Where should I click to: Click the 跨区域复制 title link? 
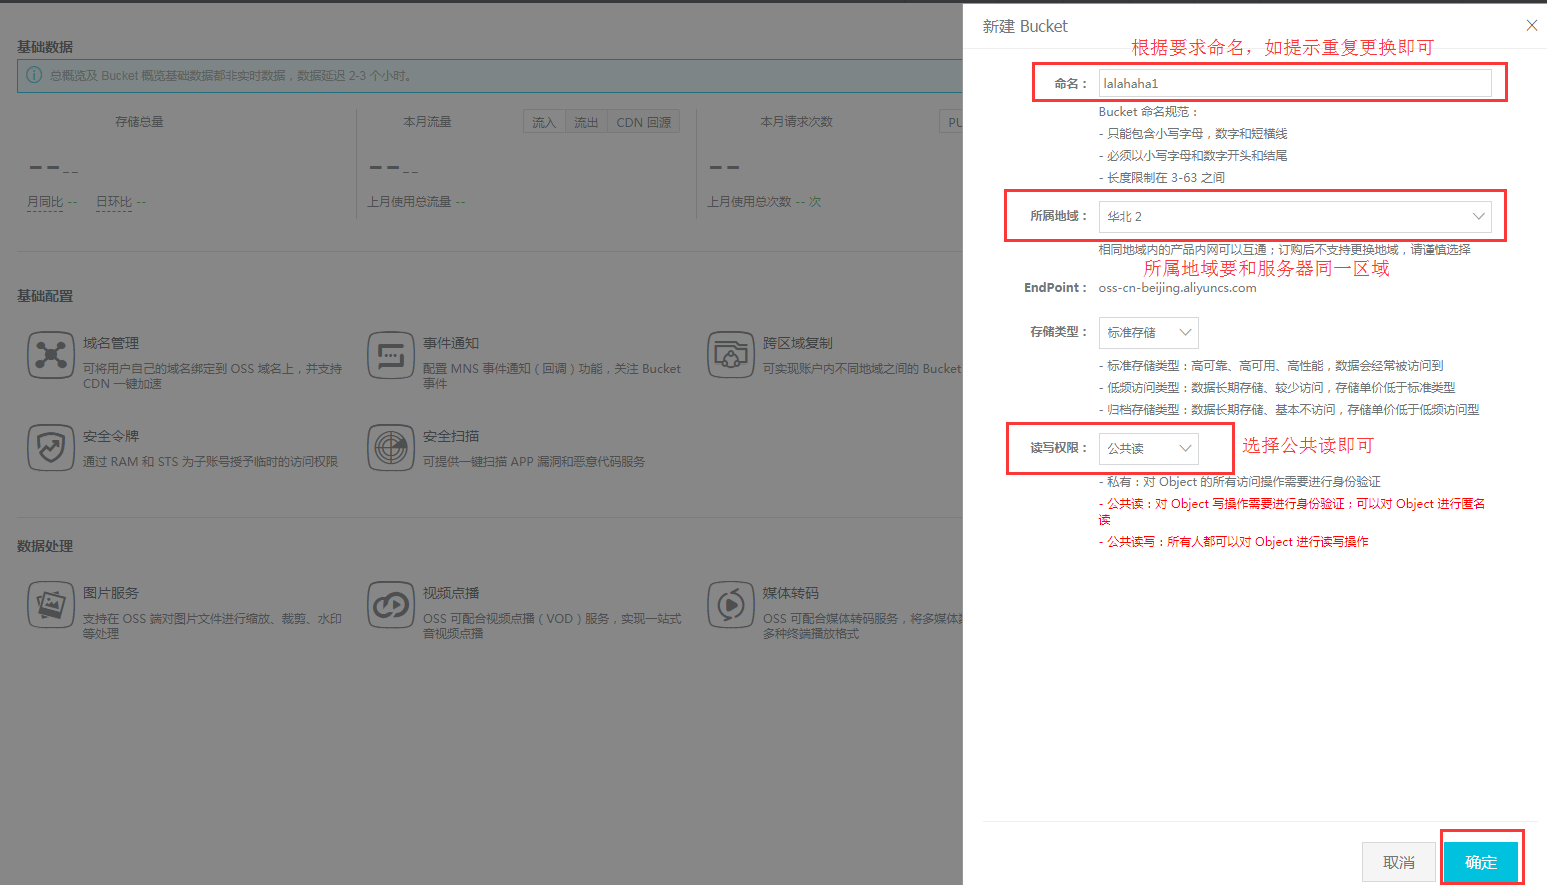coord(798,343)
